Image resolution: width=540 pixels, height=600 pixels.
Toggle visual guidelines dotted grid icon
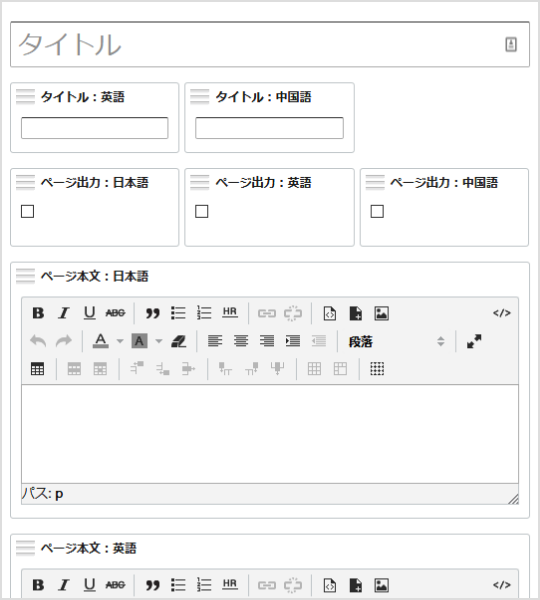tap(377, 369)
